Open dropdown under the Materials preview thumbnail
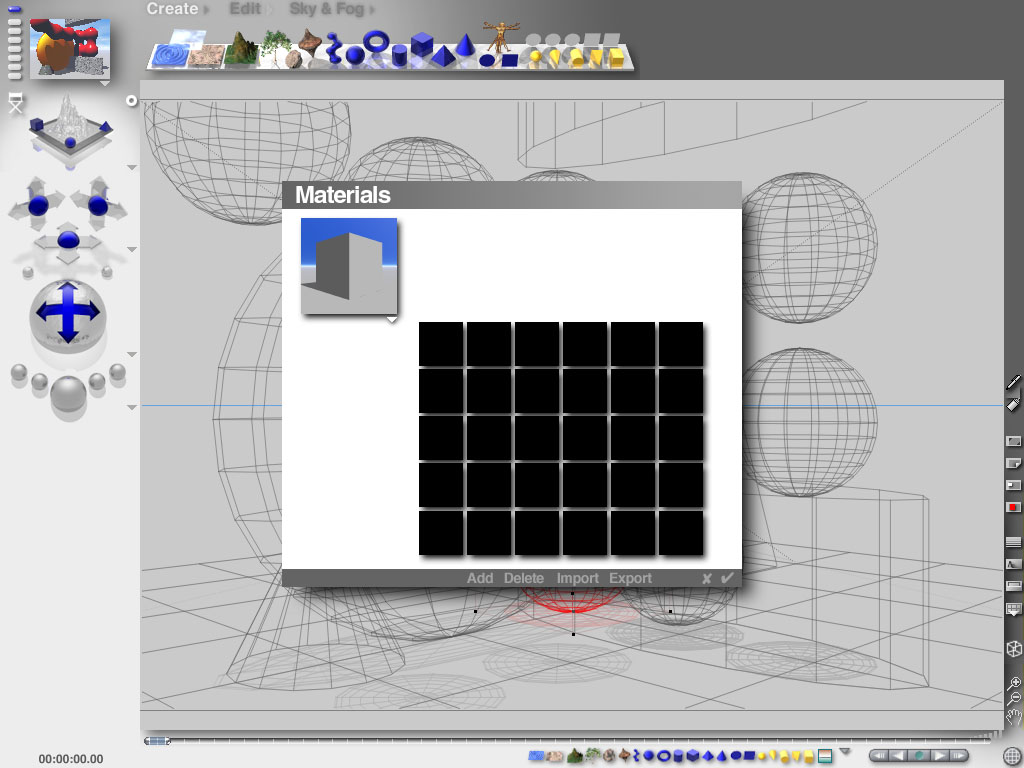 point(391,320)
